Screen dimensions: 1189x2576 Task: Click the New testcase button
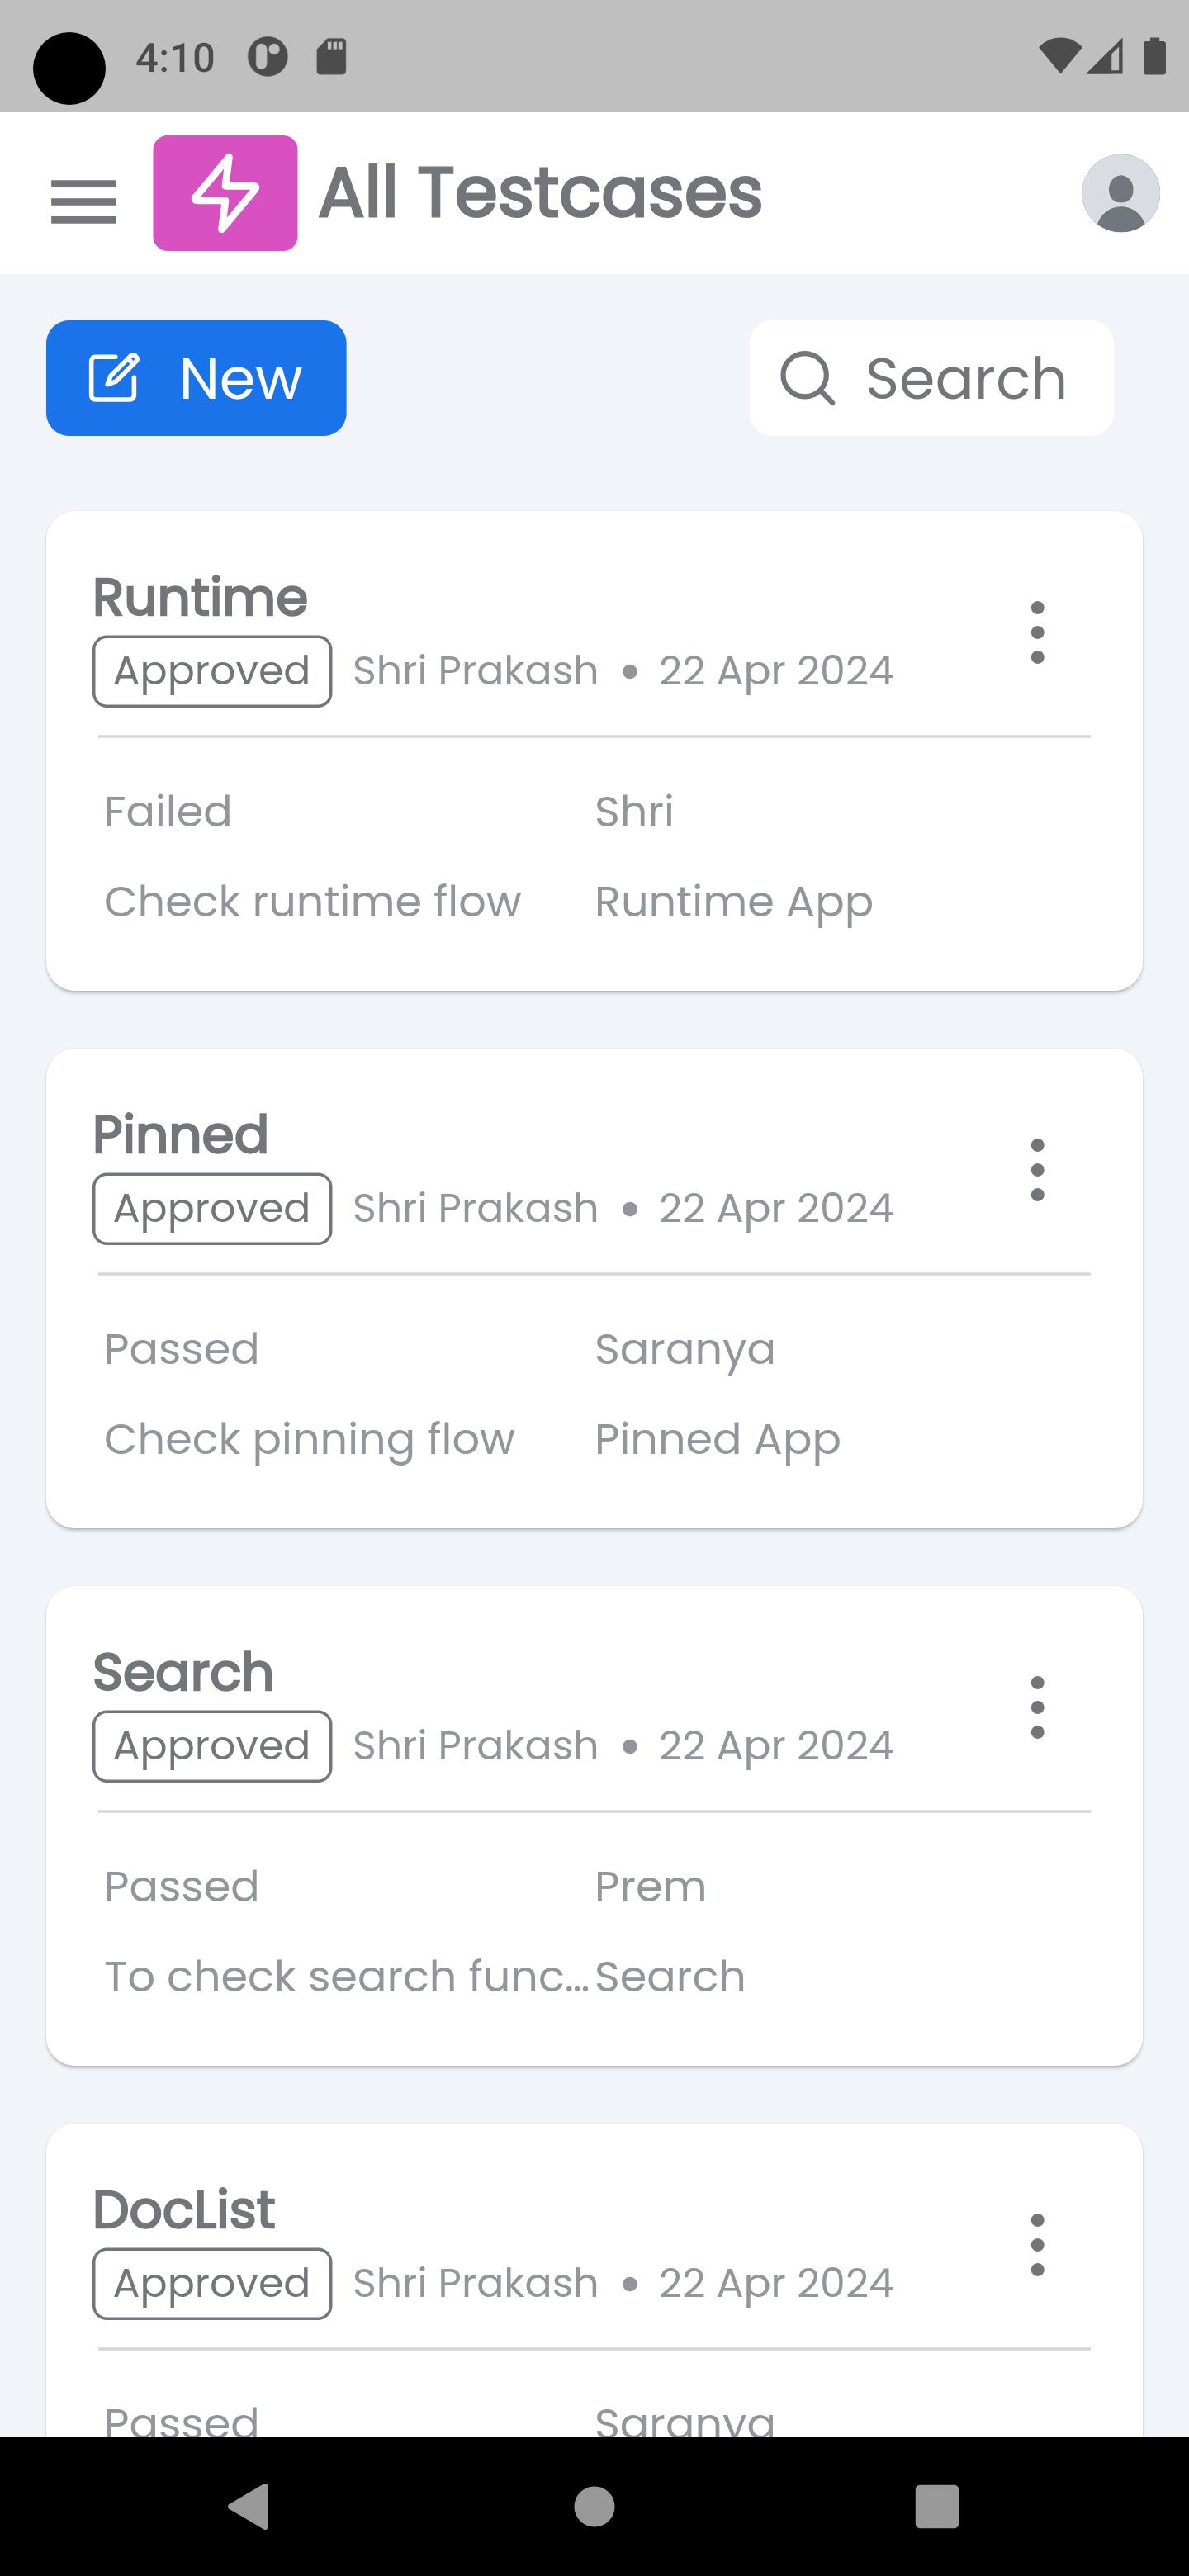(196, 378)
